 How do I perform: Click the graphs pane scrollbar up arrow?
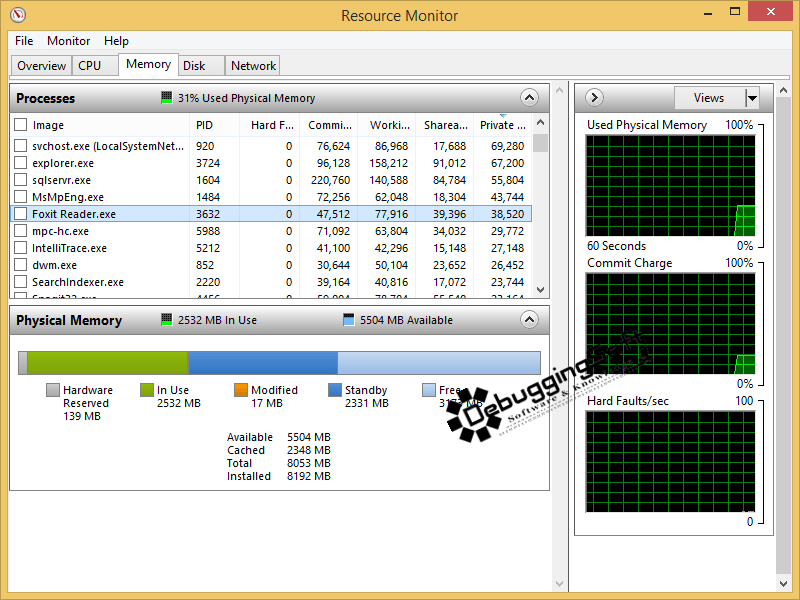783,91
